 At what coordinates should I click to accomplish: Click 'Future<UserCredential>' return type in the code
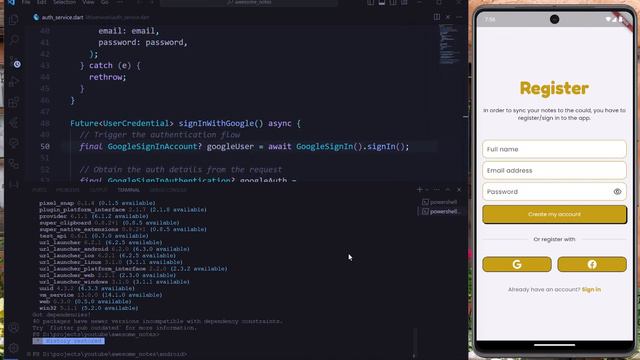pyautogui.click(x=122, y=123)
